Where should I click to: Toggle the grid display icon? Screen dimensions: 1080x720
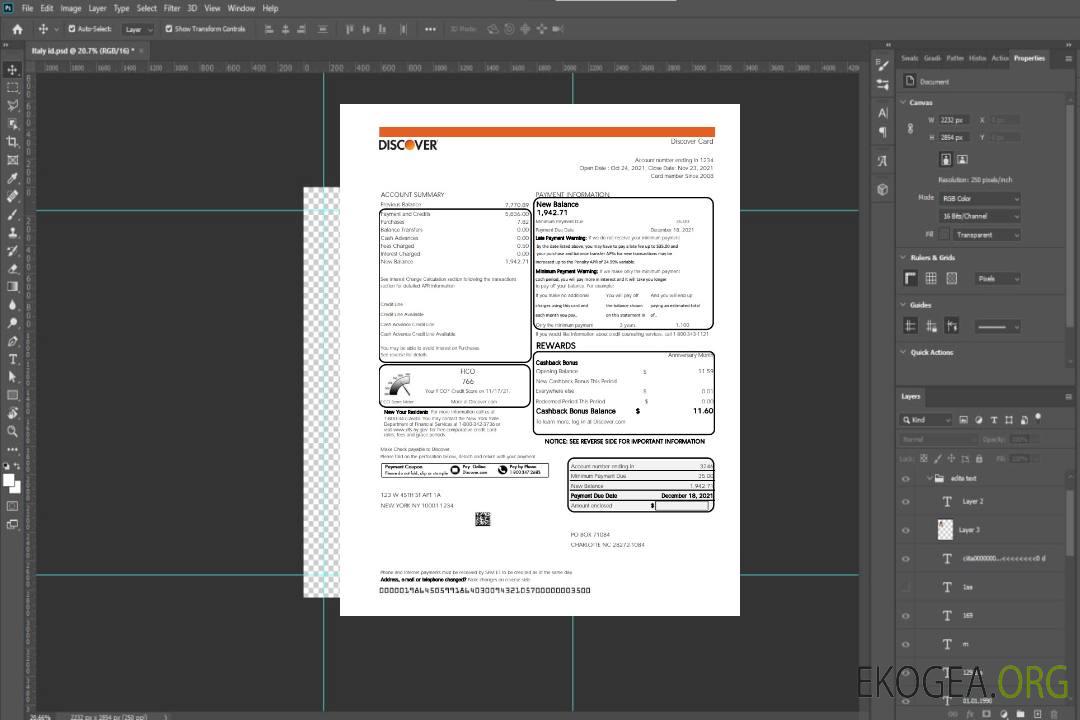point(931,278)
